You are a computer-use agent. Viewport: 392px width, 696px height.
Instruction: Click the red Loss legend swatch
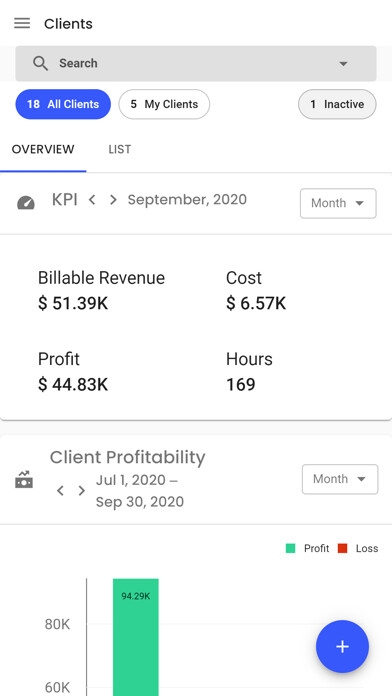[342, 549]
